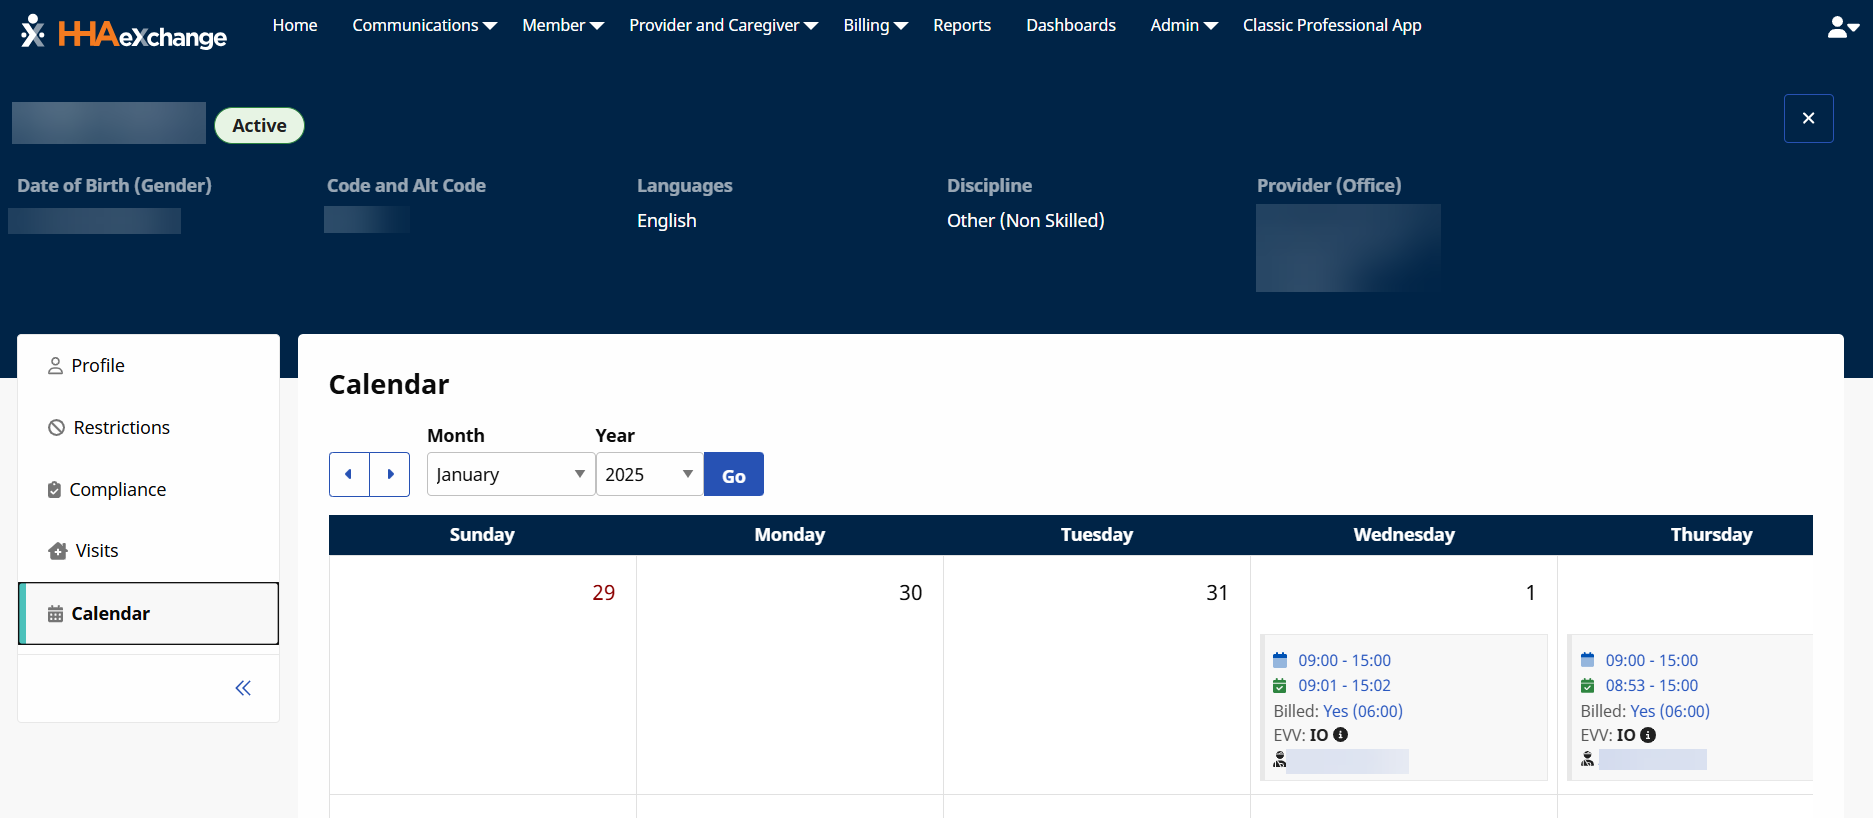Select the Profile sidebar tab
Screen dimensions: 1873x818
point(148,366)
